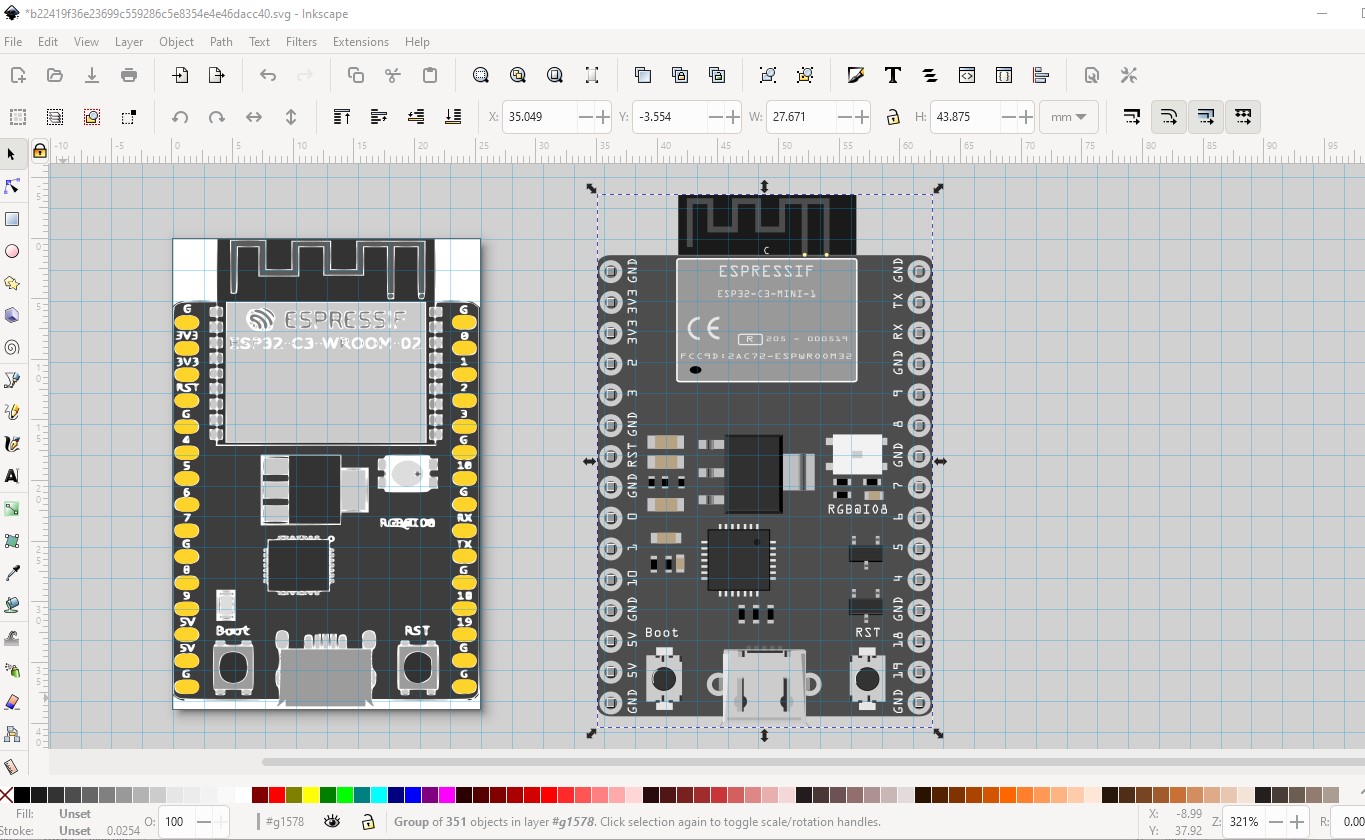Toggle width-height ratio lock

pos(893,117)
